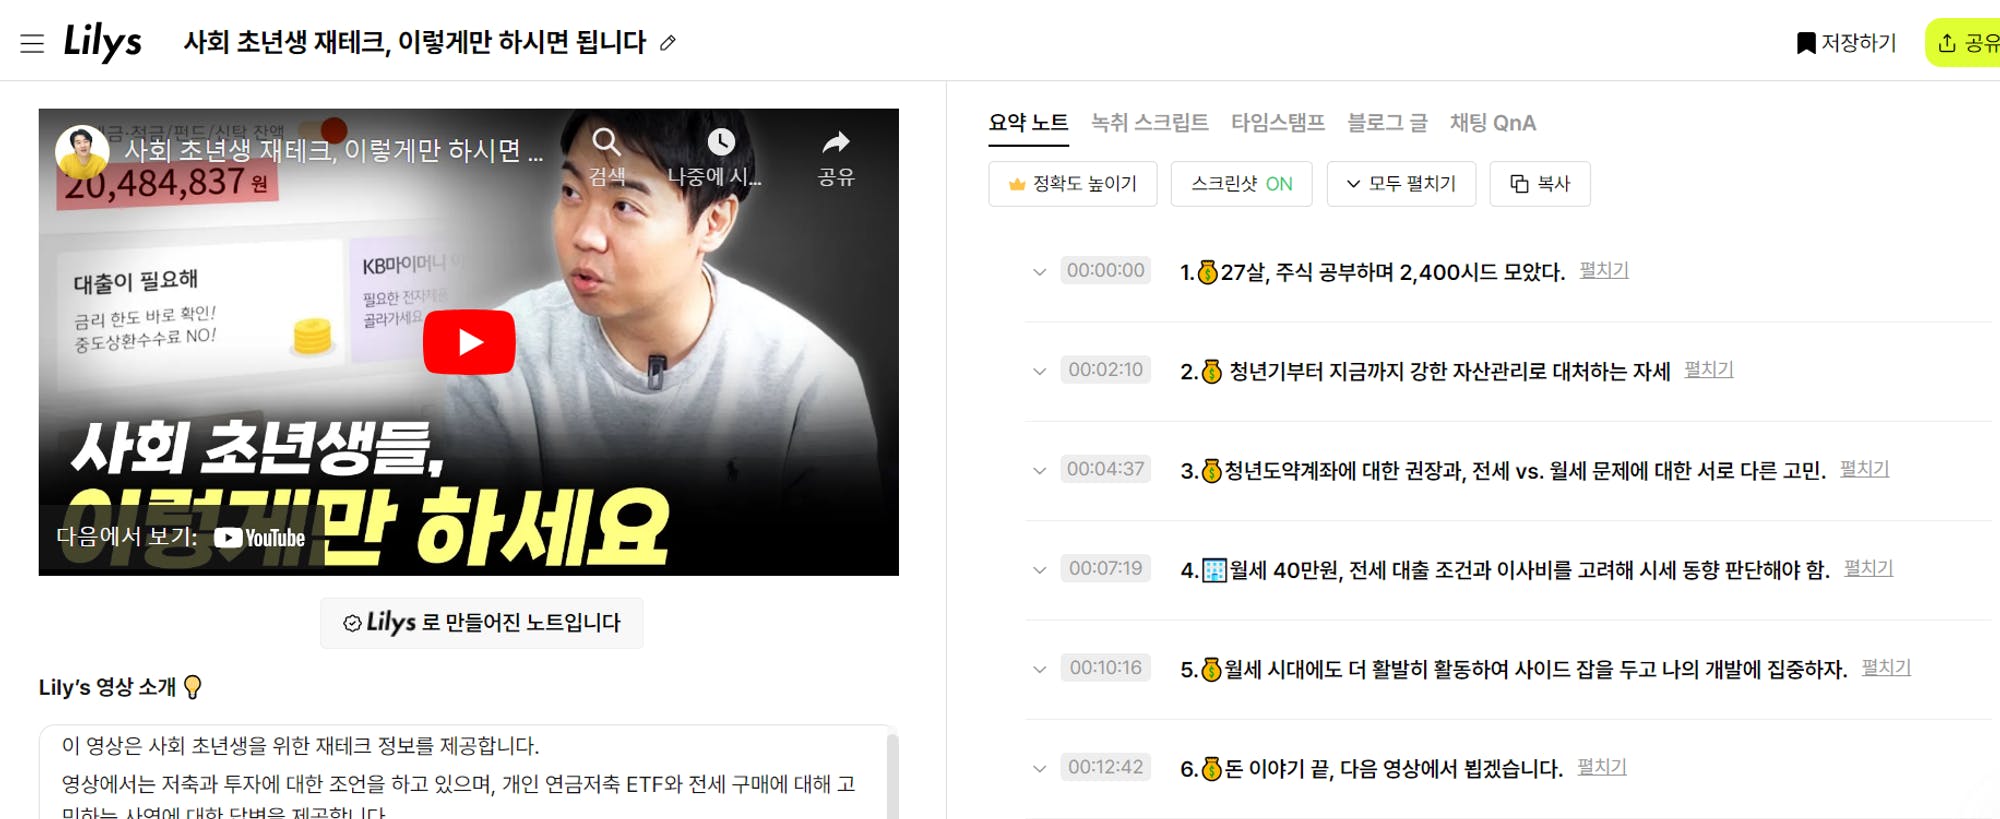Click the bookmark icon next to 저장하기

coord(1806,43)
